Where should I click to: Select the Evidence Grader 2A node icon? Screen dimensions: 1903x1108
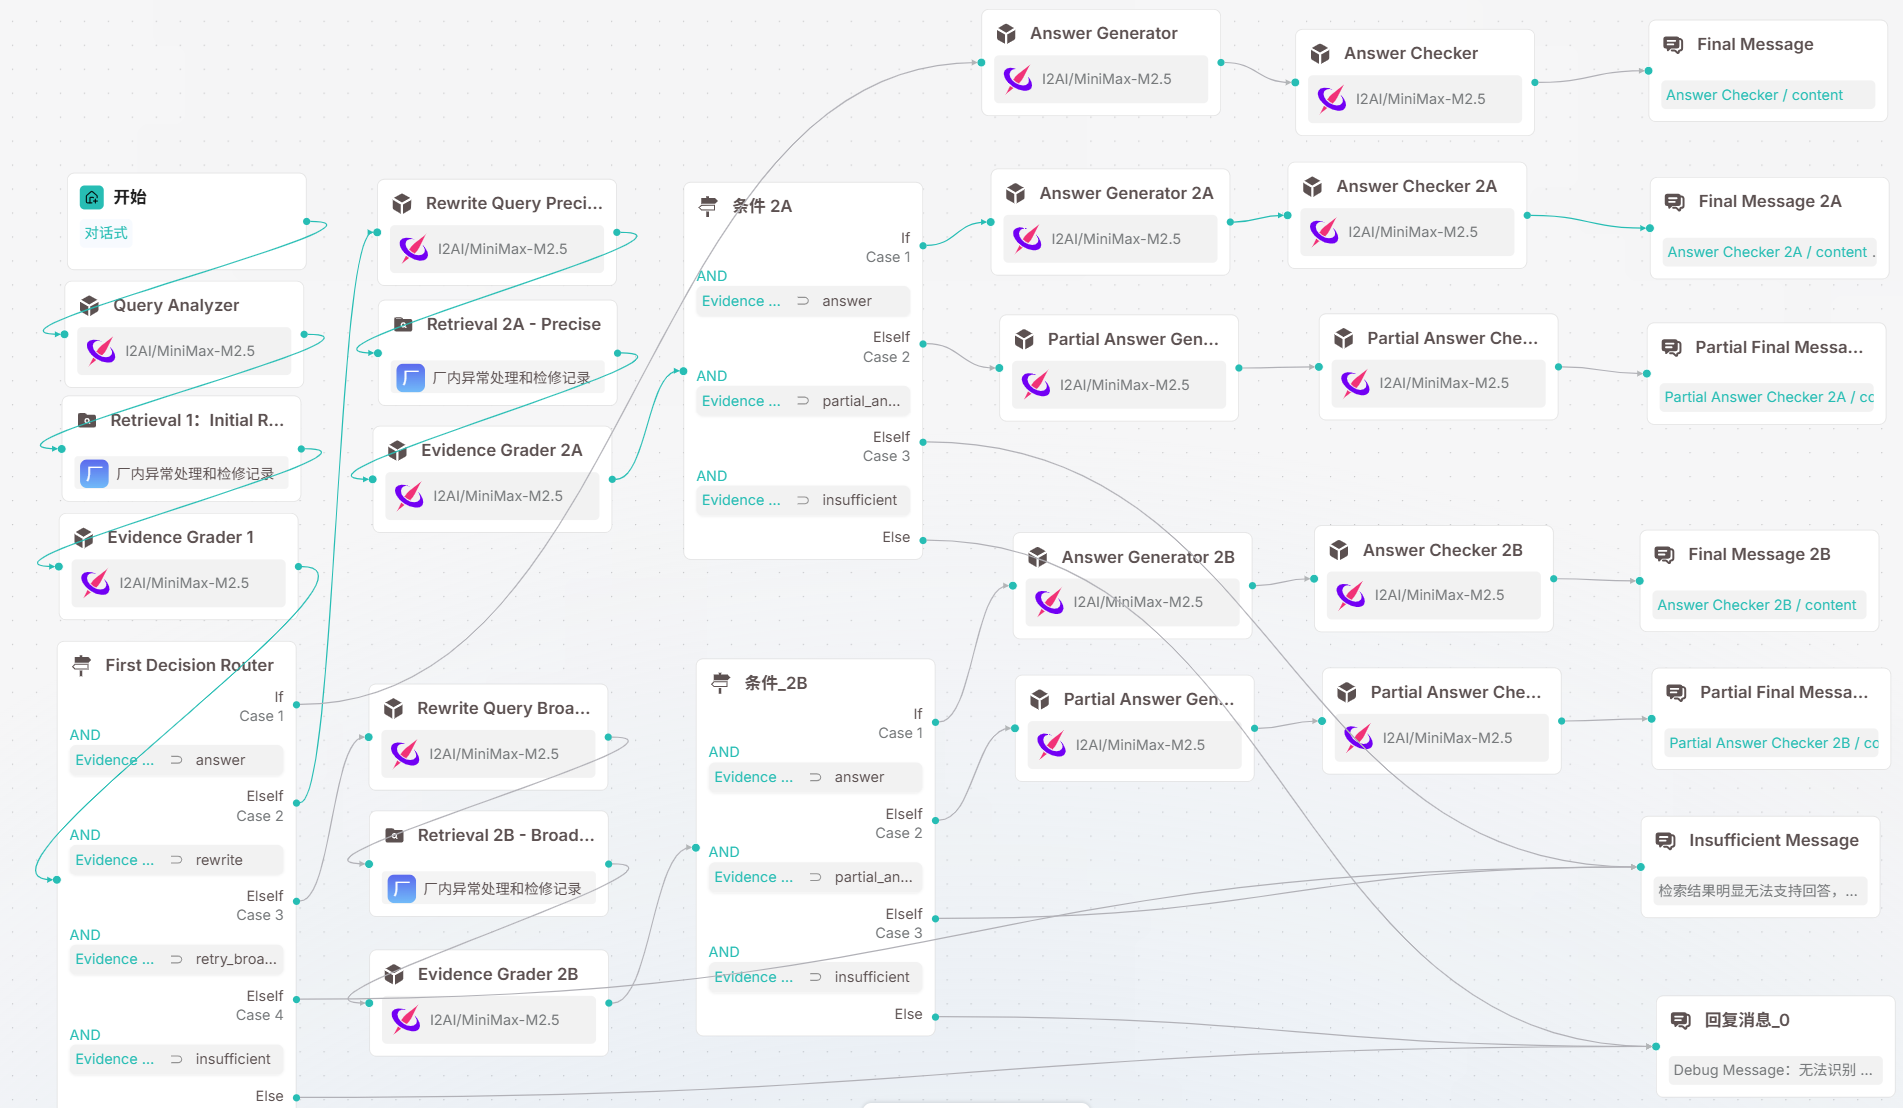397,450
